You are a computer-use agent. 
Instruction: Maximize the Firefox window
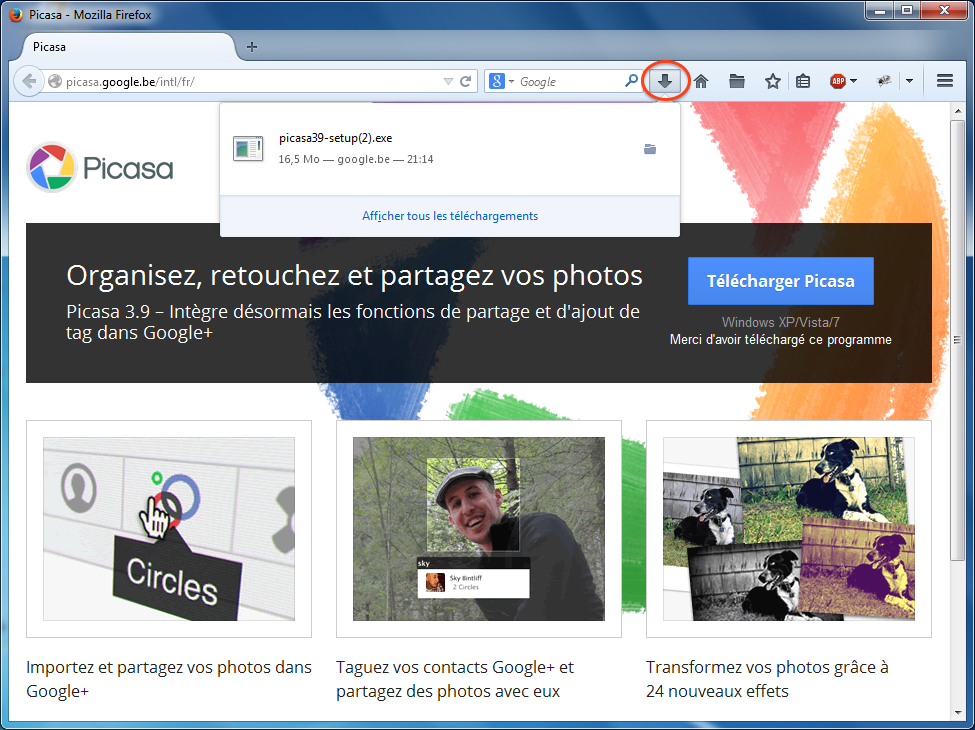(907, 11)
